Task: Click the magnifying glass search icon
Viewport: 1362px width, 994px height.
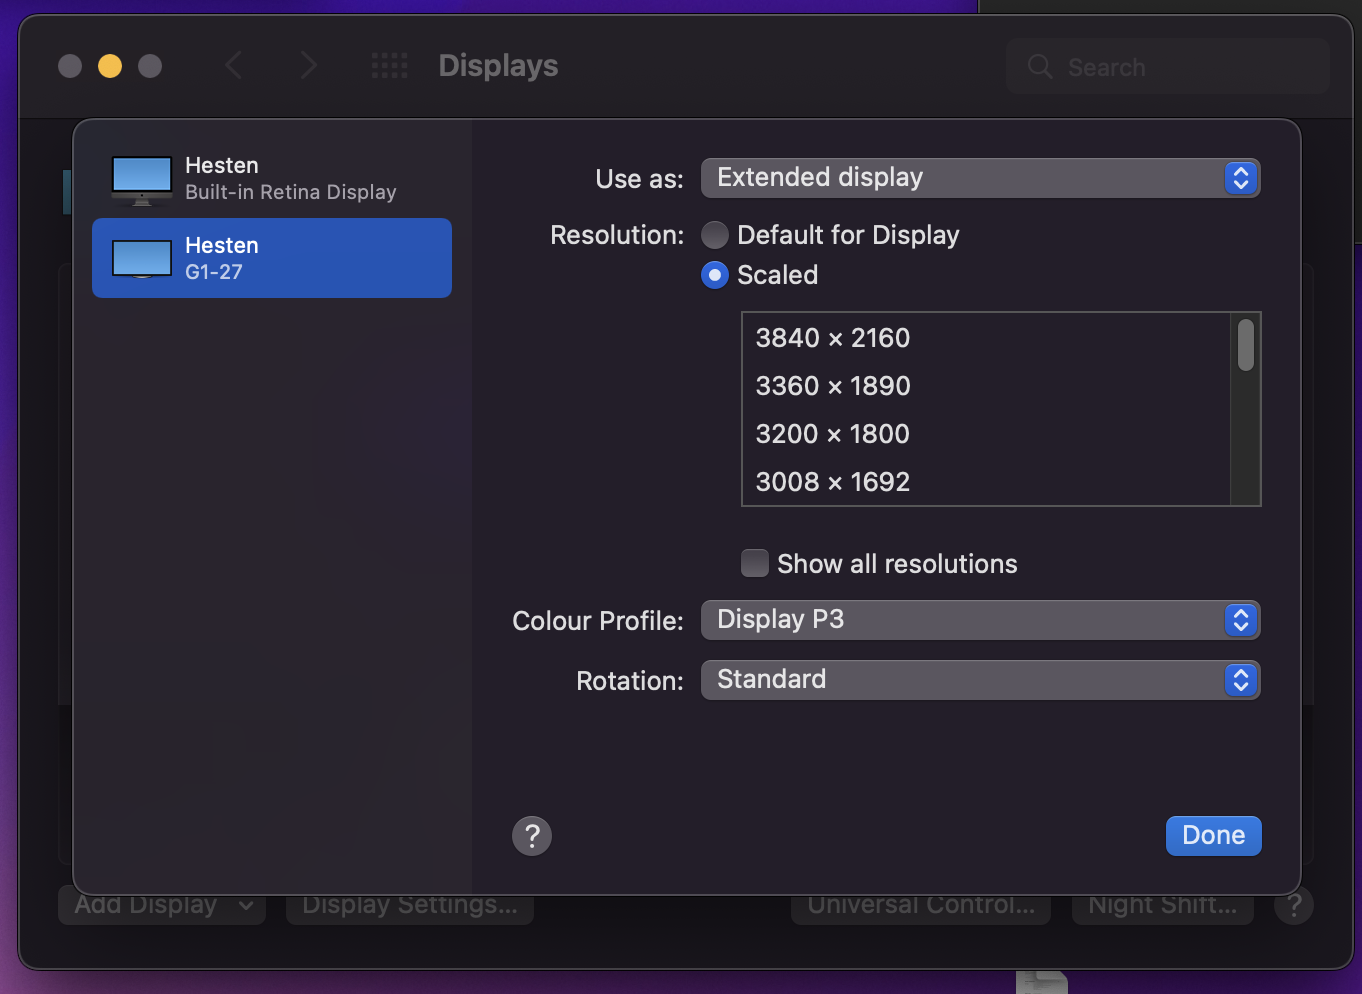Action: (x=1040, y=67)
